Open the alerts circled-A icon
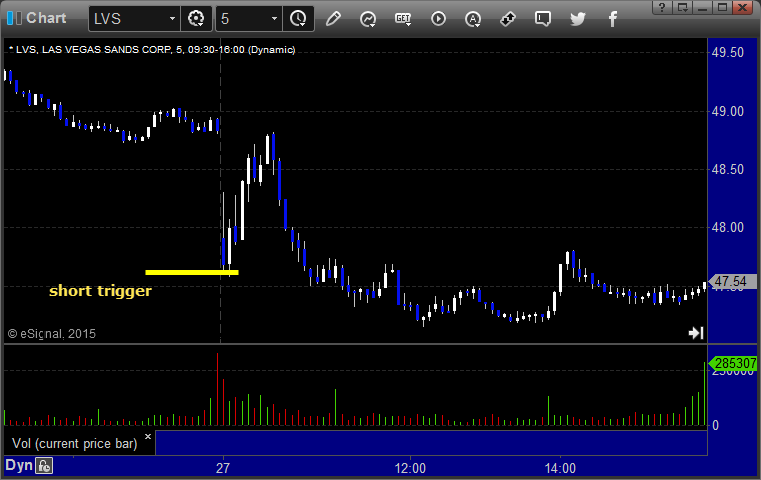This screenshot has width=761, height=480. pos(473,19)
